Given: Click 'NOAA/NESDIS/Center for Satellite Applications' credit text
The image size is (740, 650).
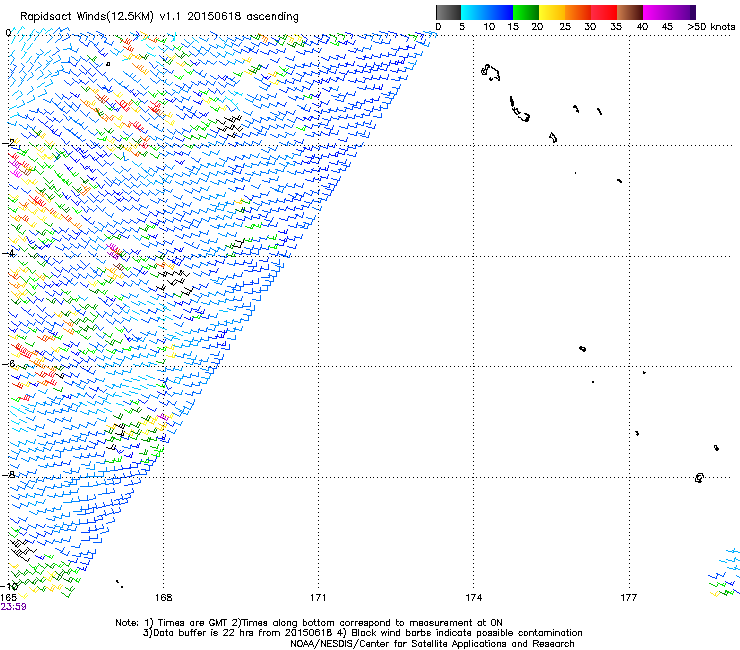Looking at the screenshot, I should 400,644.
